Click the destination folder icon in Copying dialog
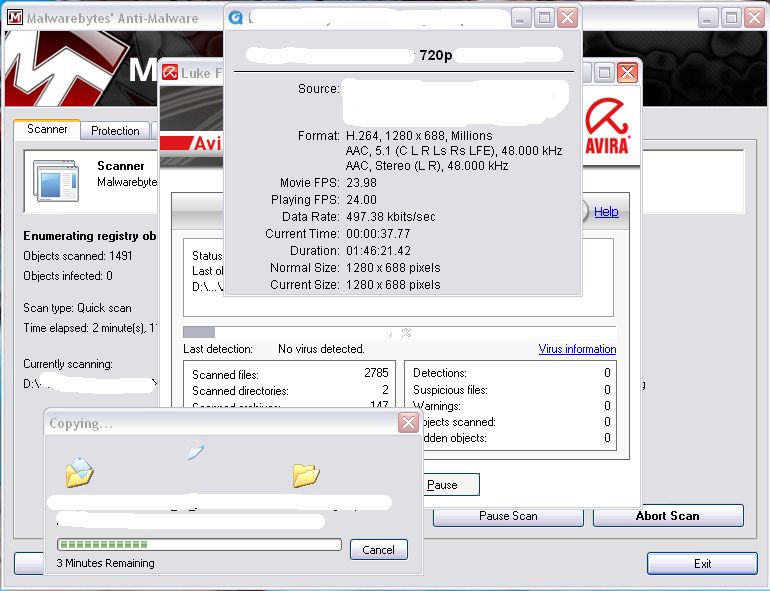770x591 pixels. [306, 475]
